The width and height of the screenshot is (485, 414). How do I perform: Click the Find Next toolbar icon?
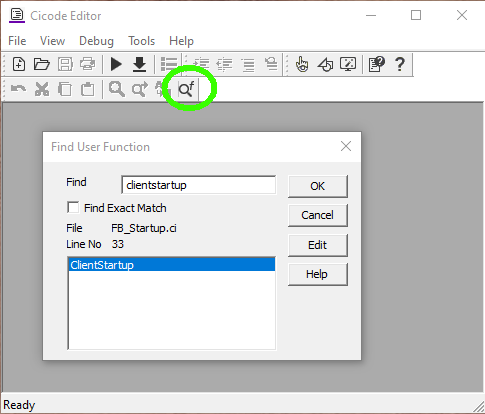click(x=139, y=89)
